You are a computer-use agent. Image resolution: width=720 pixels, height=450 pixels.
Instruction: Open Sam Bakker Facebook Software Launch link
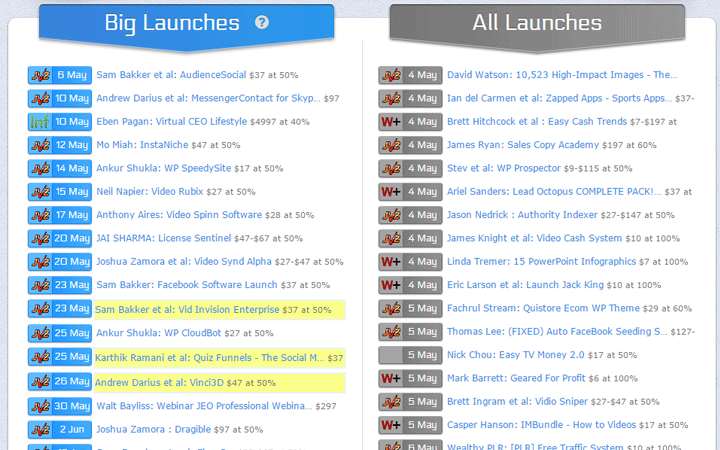[x=187, y=285]
